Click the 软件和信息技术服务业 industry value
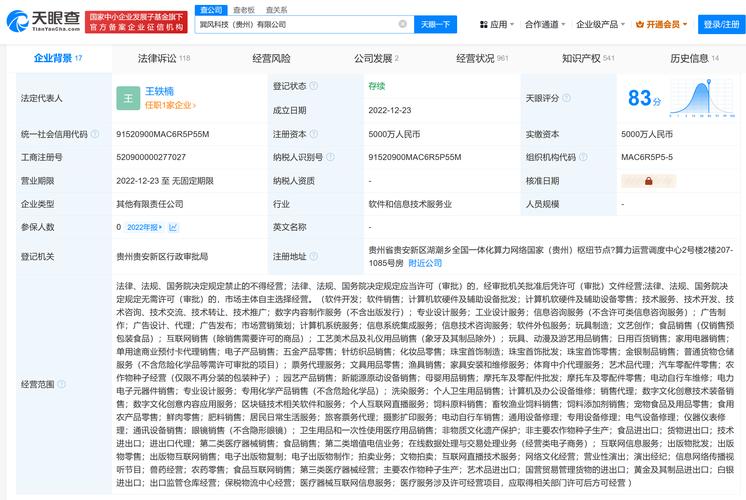Viewport: 746px width, 500px height. 410,204
